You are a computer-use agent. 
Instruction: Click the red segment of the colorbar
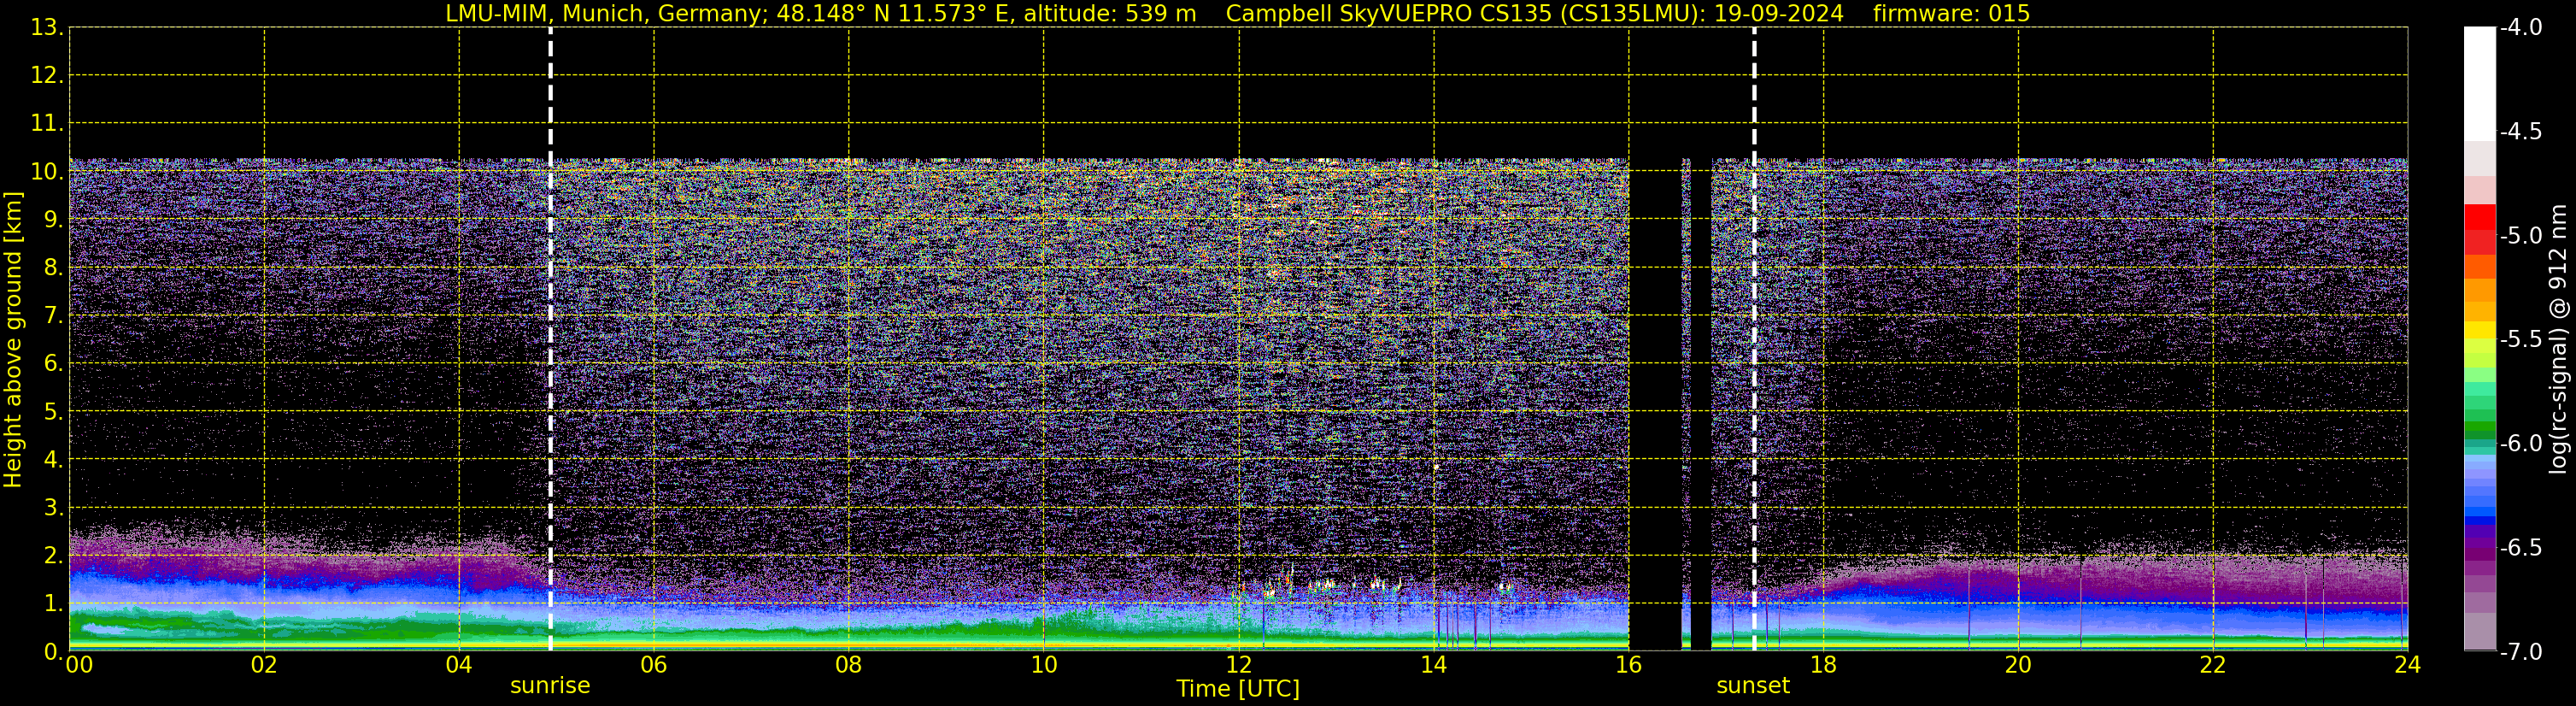coord(2480,217)
